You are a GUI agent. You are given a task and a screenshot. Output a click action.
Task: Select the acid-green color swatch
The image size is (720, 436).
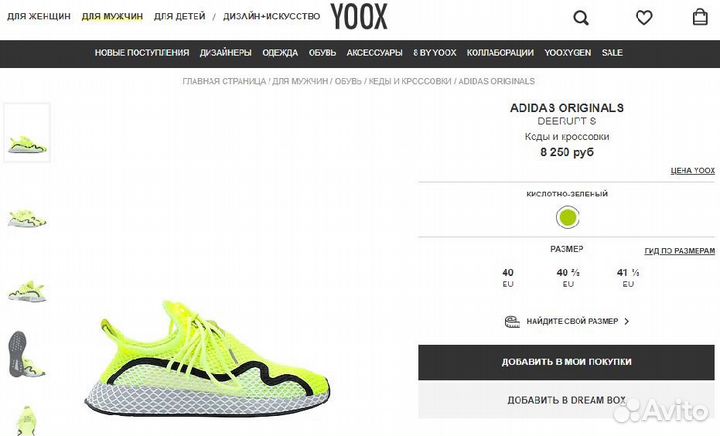[568, 217]
